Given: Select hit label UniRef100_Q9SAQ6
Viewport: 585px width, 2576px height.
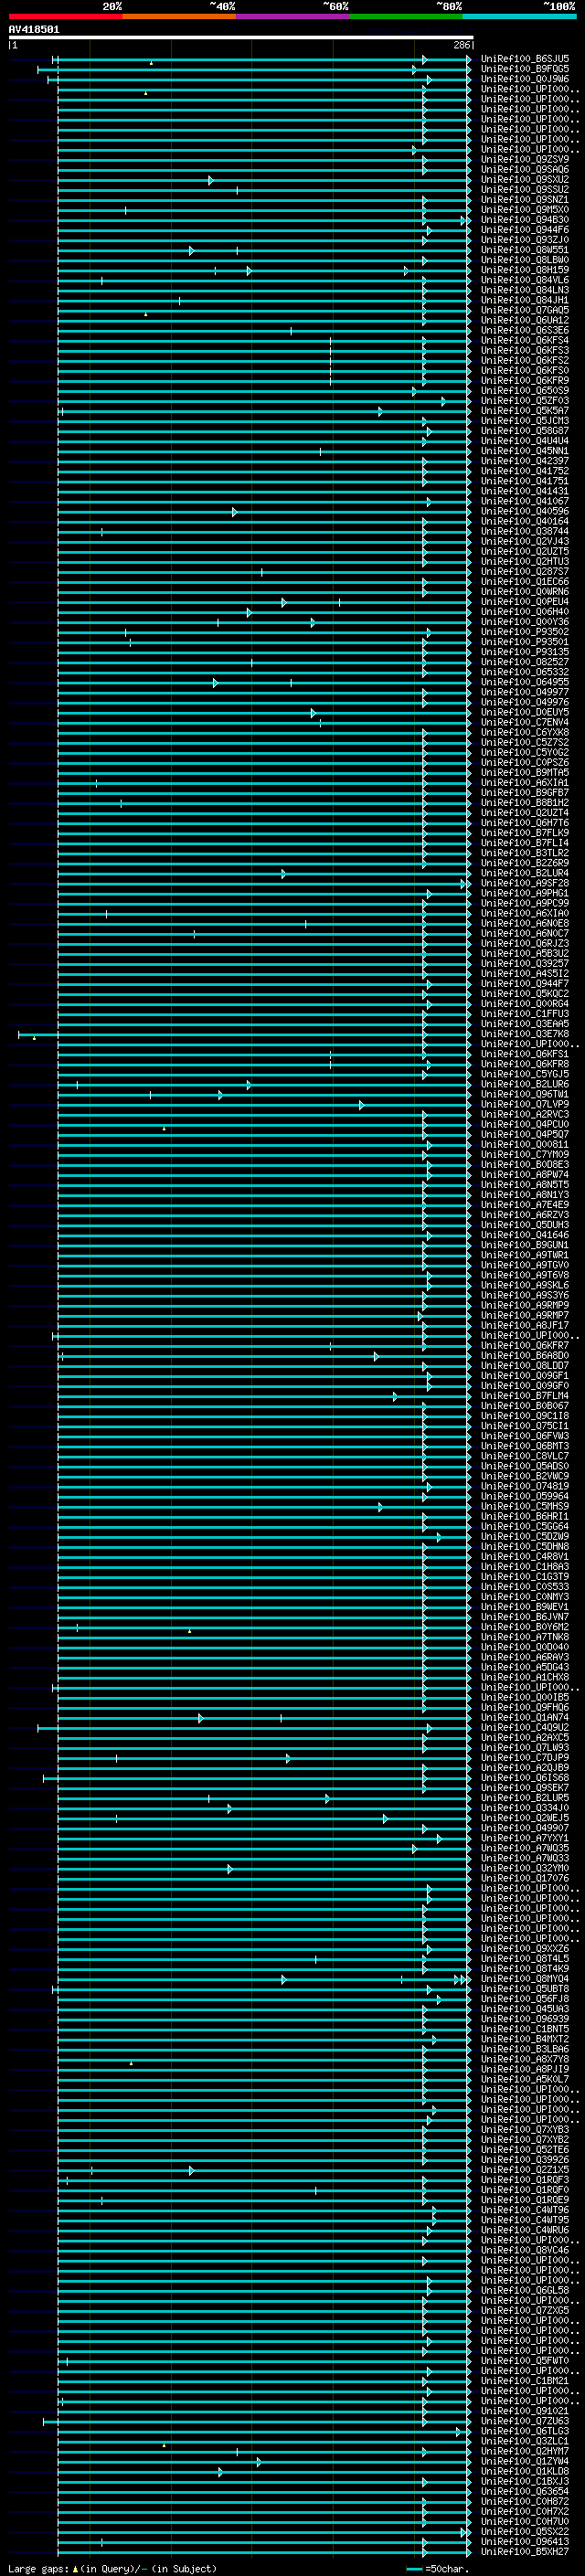Looking at the screenshot, I should pyautogui.click(x=525, y=169).
